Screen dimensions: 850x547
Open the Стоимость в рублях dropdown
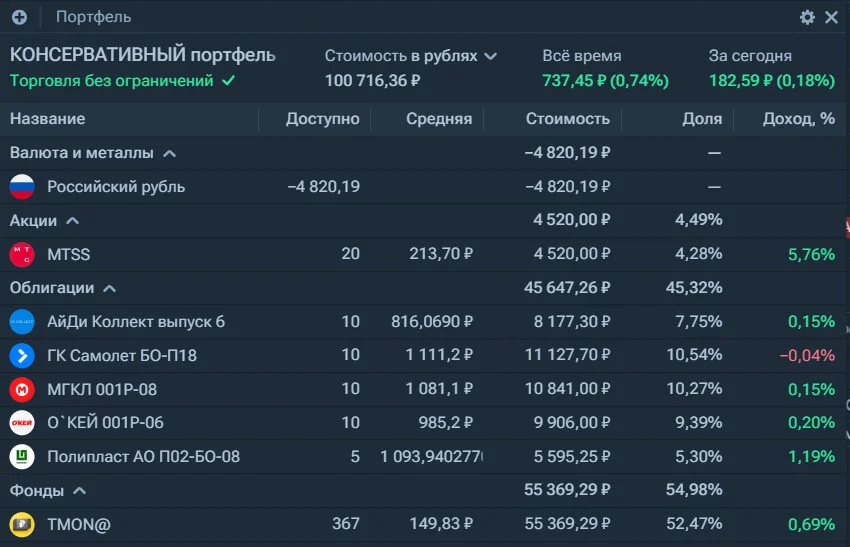[x=410, y=56]
